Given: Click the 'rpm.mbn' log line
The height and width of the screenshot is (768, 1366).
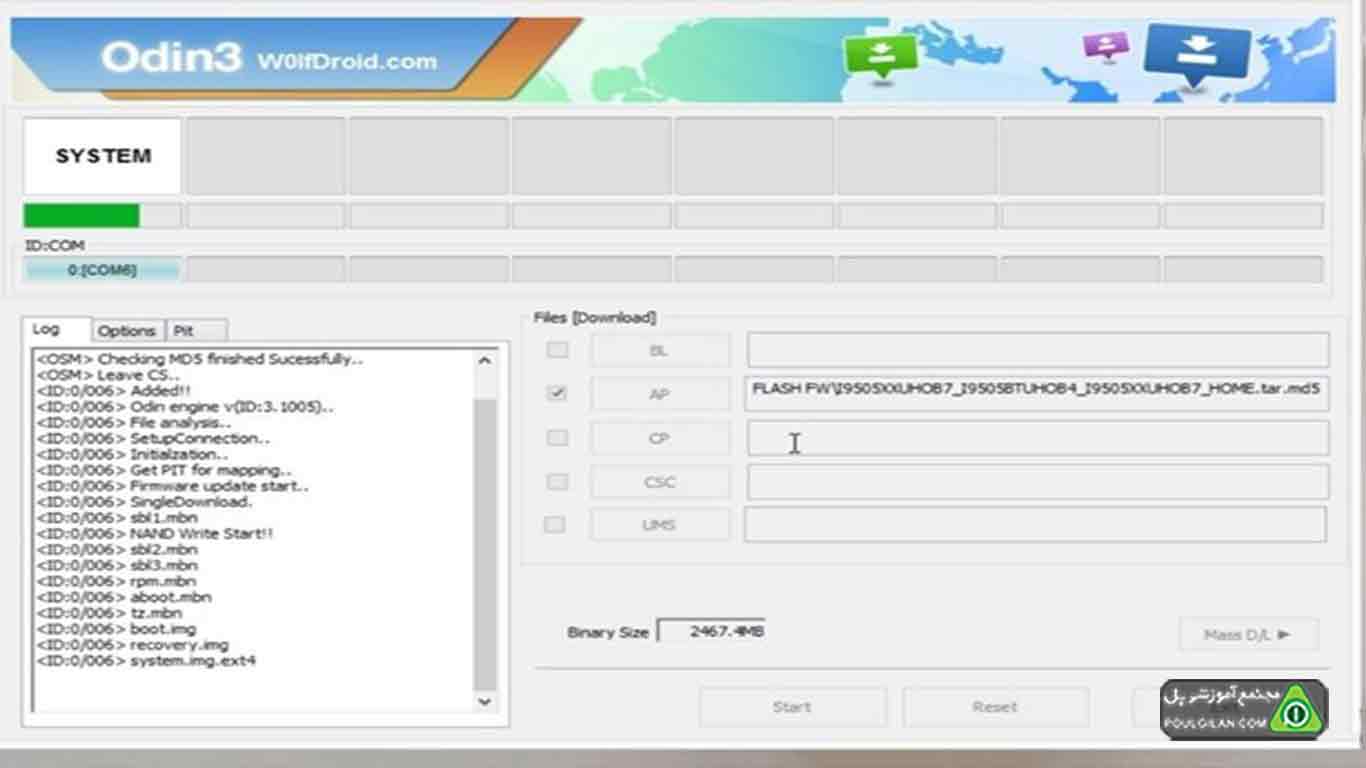Looking at the screenshot, I should tap(116, 581).
